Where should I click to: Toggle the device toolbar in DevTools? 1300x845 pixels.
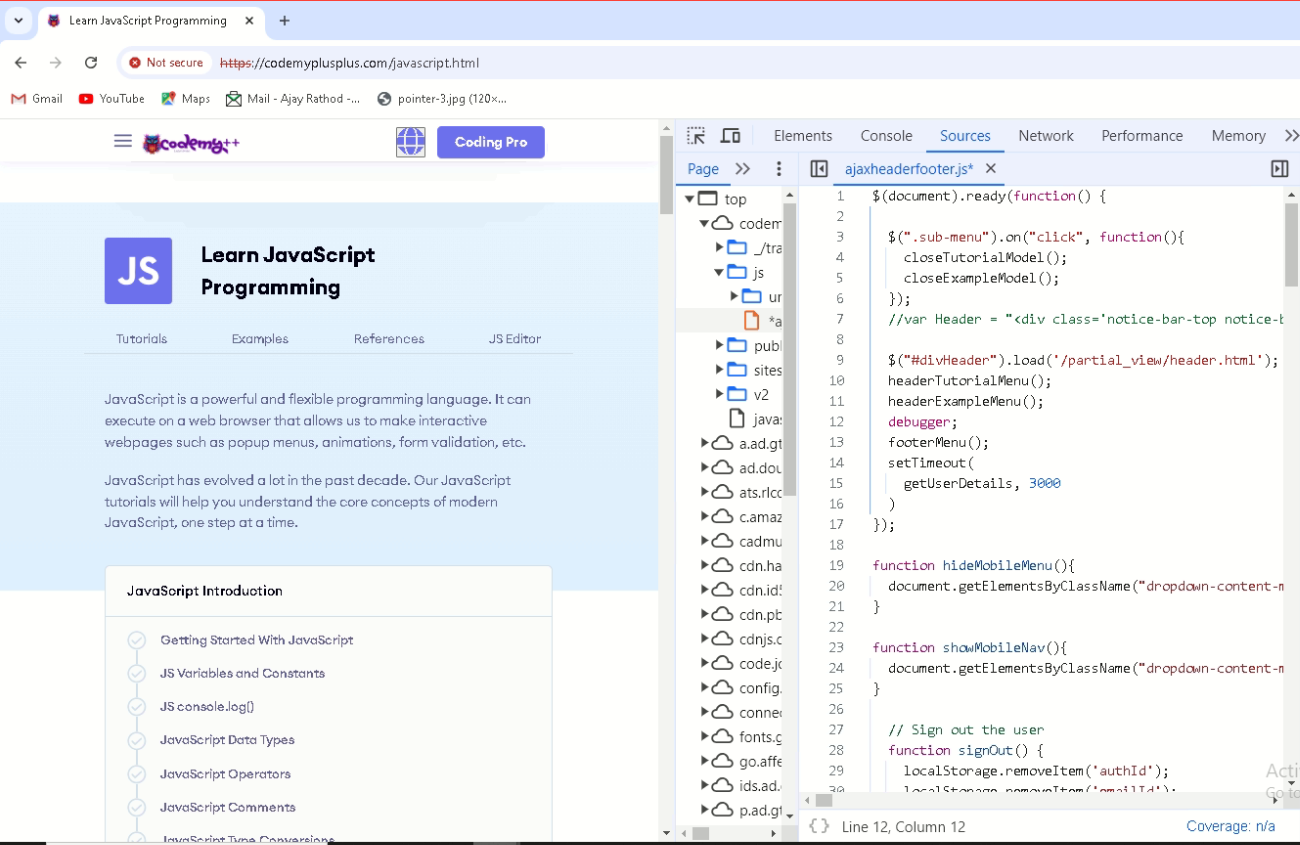(730, 134)
